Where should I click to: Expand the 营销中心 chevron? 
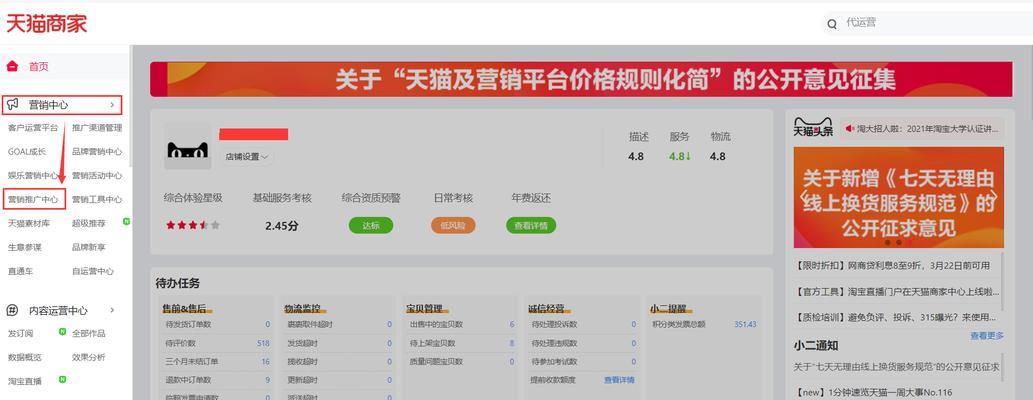point(112,104)
